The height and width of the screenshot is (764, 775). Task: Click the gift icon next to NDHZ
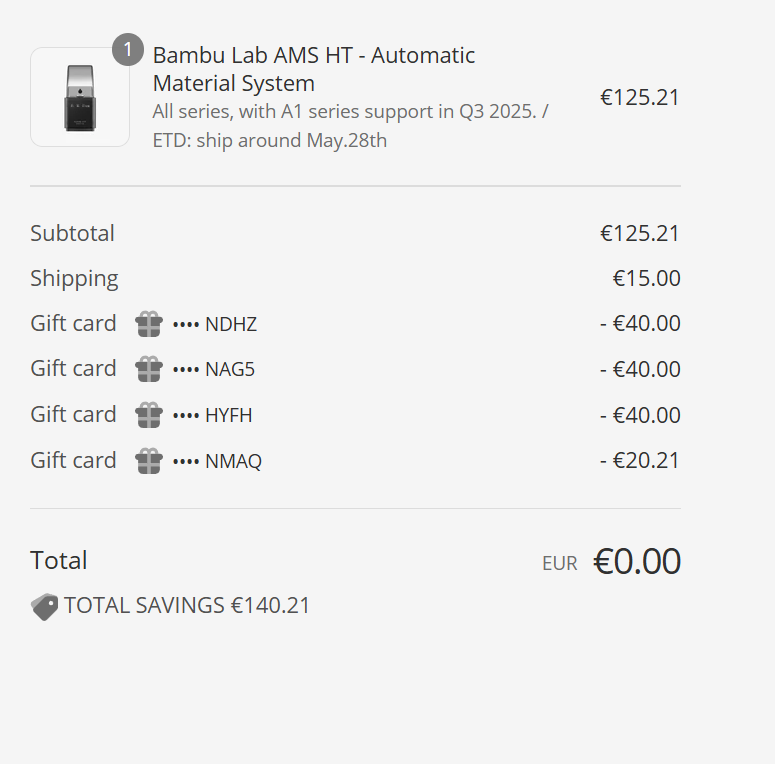coord(149,324)
